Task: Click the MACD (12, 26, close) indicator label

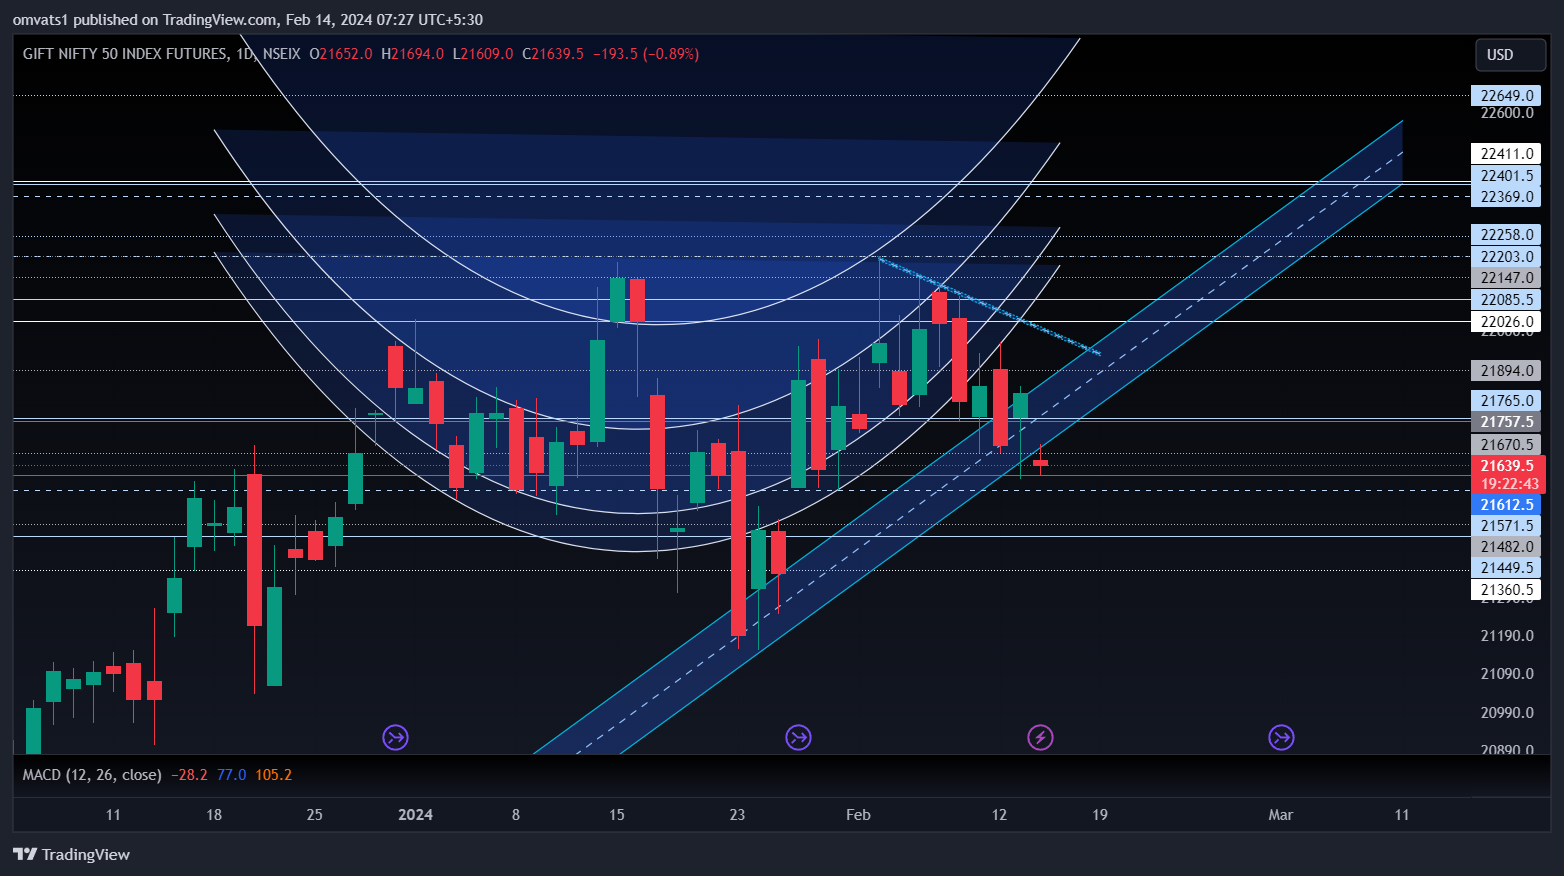Action: pyautogui.click(x=92, y=775)
